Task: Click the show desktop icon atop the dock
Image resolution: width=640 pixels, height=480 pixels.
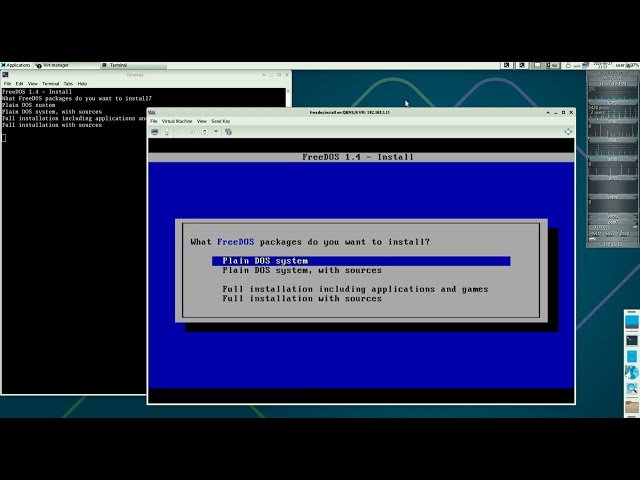Action: click(x=631, y=322)
